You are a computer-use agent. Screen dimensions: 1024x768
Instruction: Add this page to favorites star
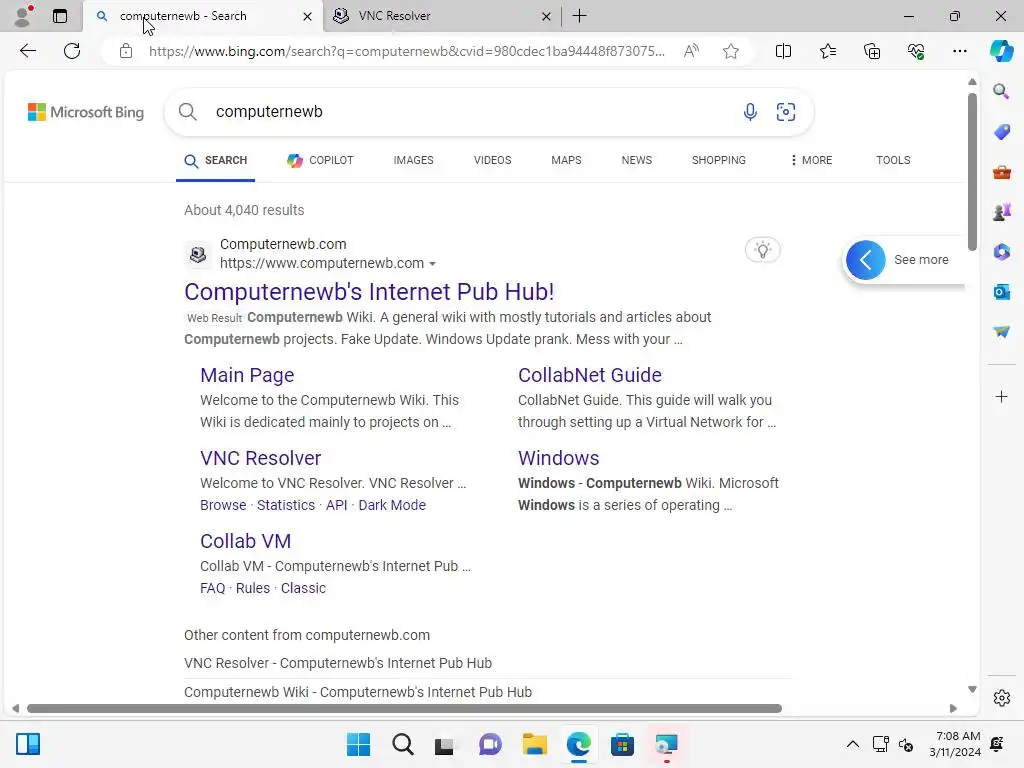pos(731,51)
